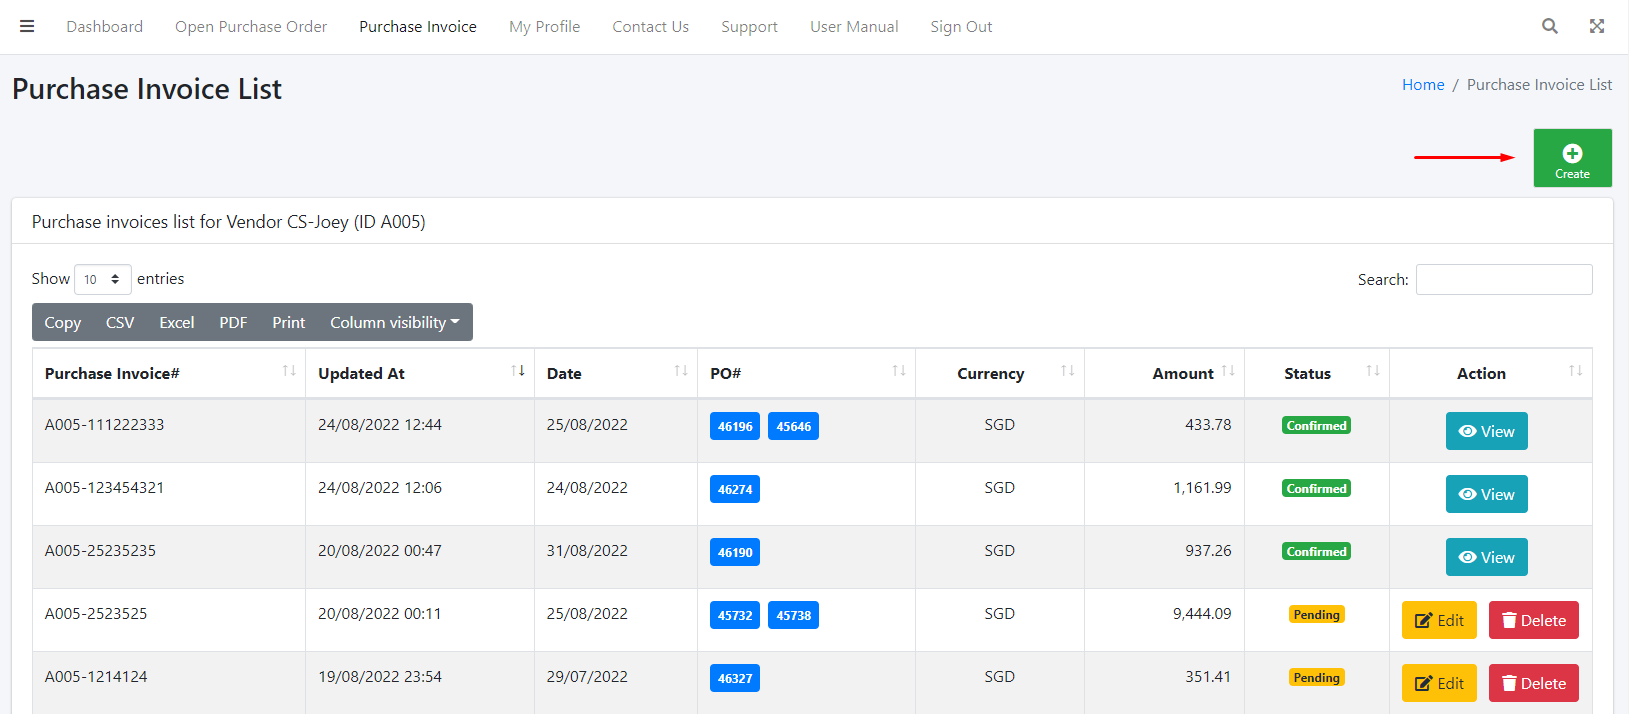The image size is (1629, 714).
Task: Go to the Dashboard menu item
Action: click(x=104, y=27)
